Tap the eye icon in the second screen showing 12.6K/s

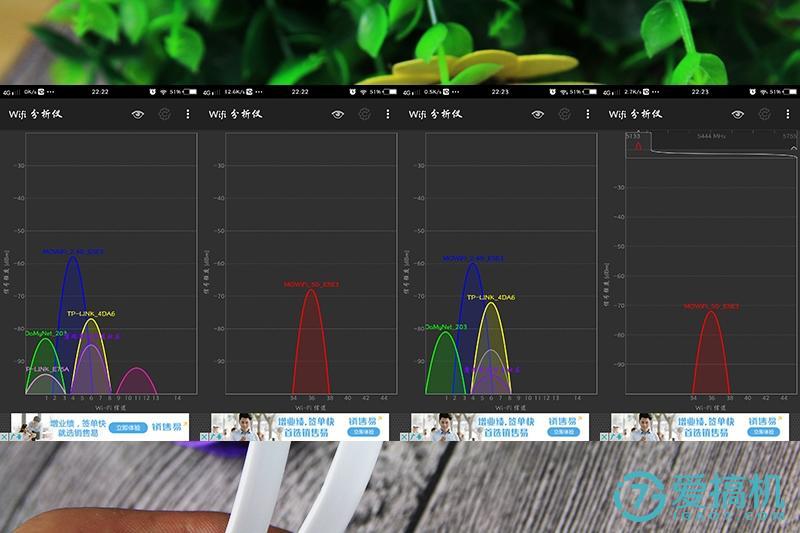tap(337, 114)
